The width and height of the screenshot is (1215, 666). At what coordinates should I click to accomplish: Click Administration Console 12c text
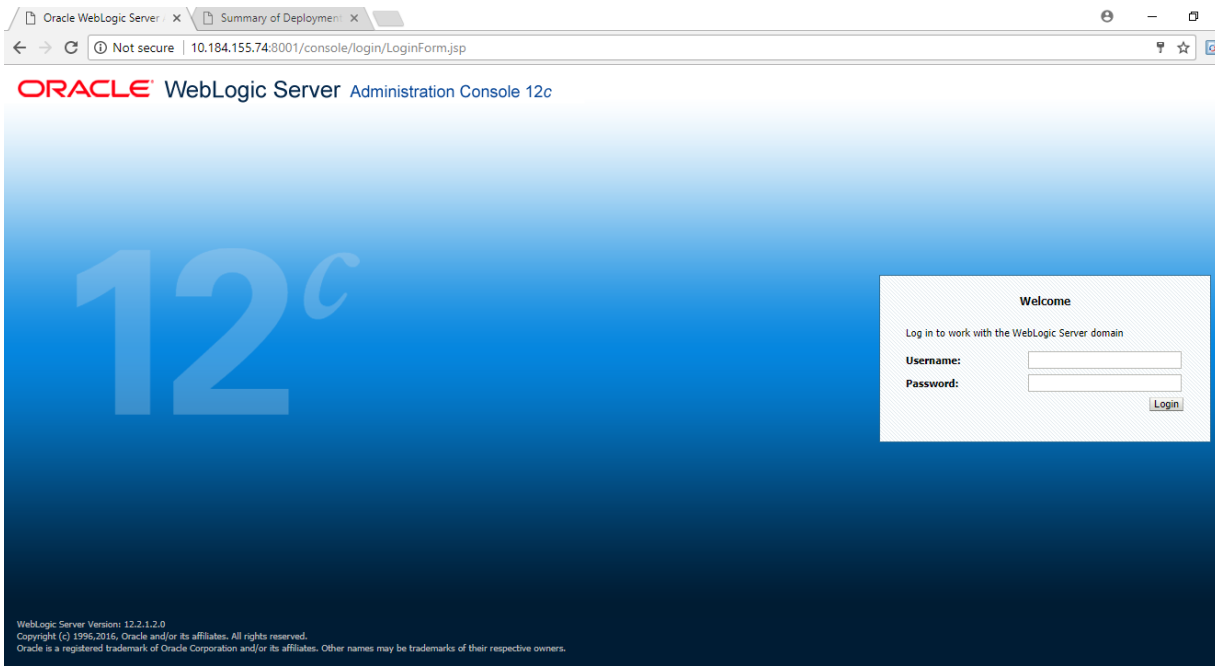coord(451,91)
